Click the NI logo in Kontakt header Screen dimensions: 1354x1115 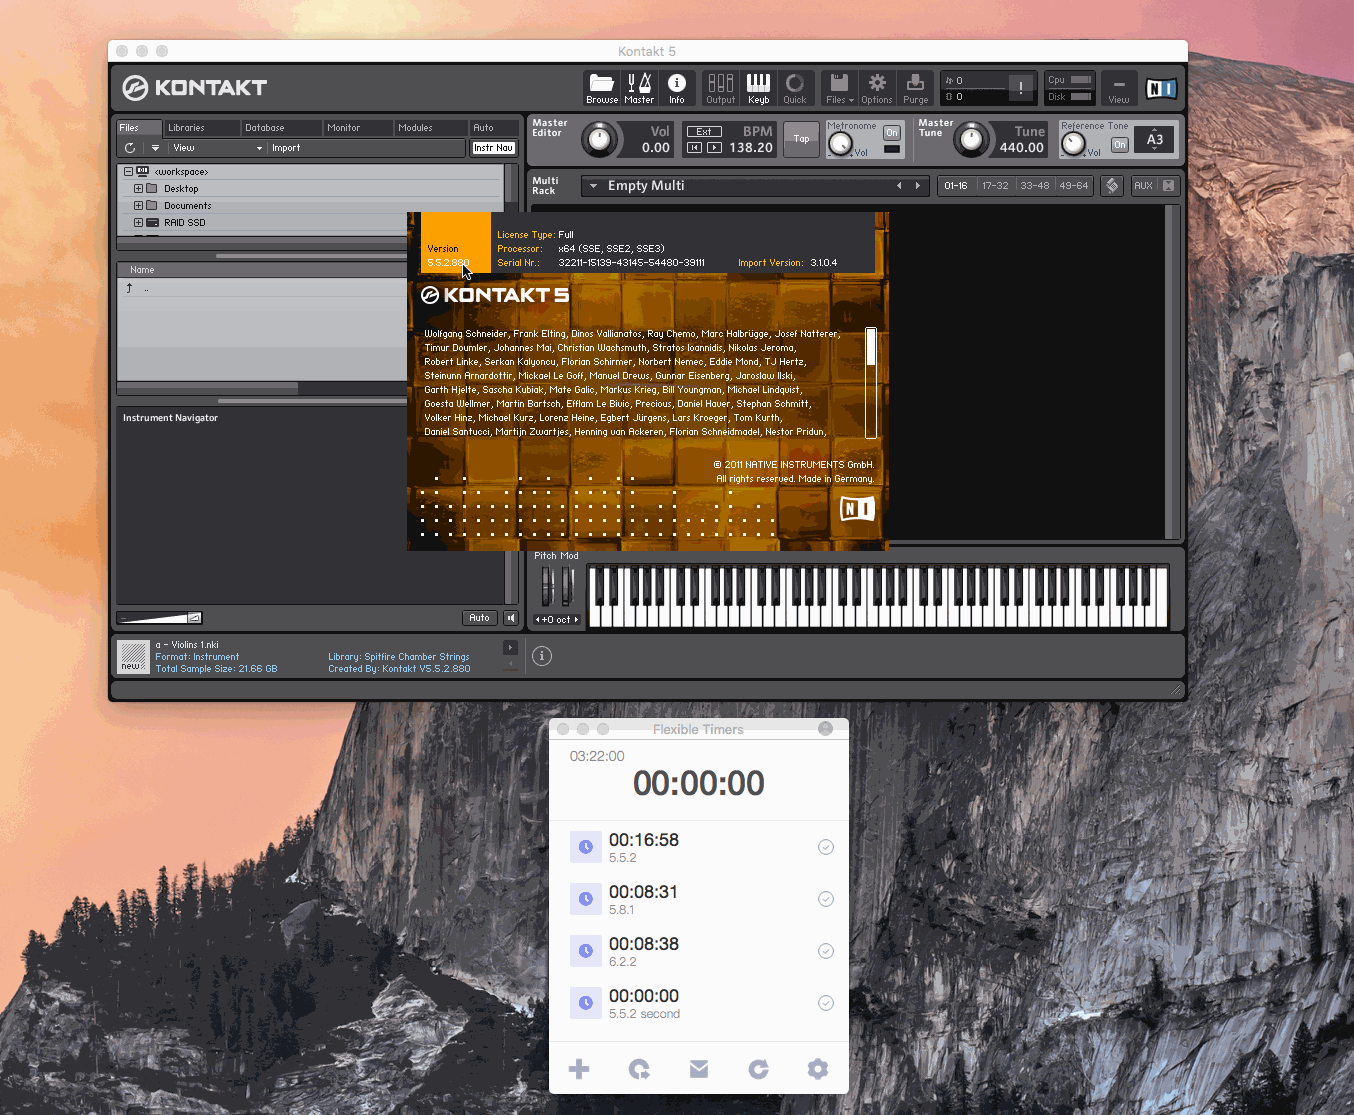click(x=1160, y=88)
